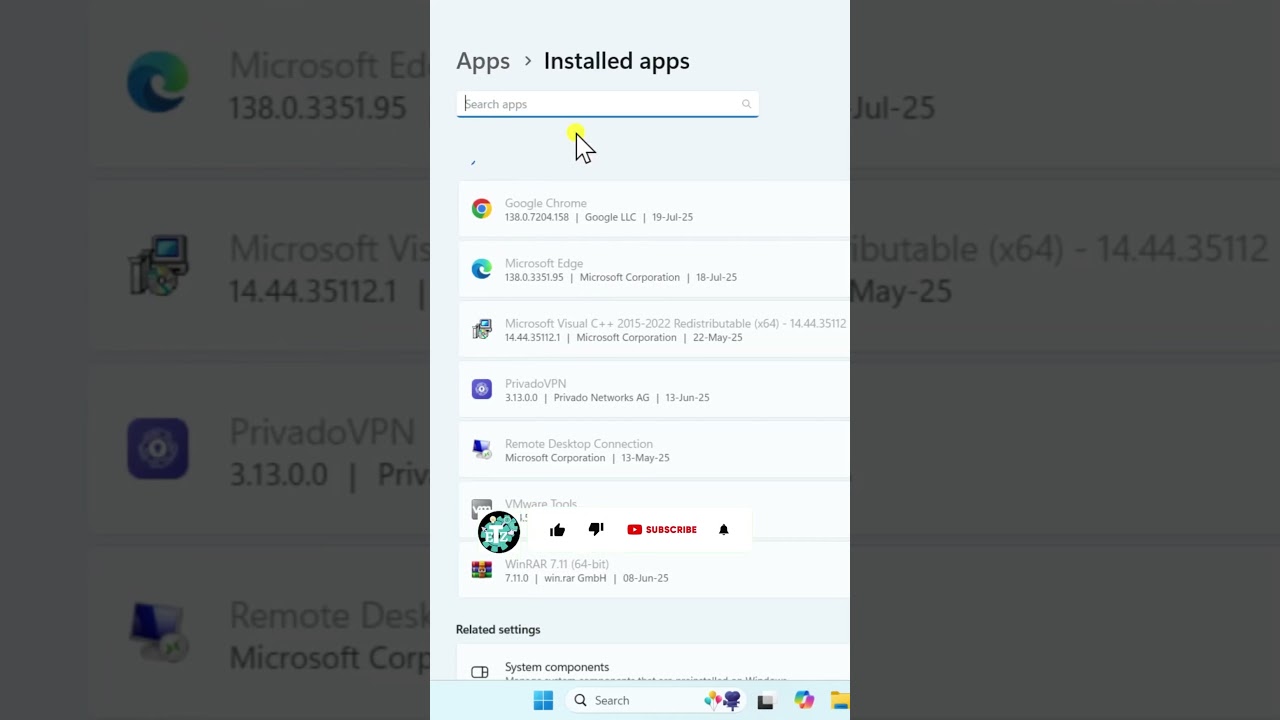Click the WinRAR app icon
The height and width of the screenshot is (720, 1280).
(x=482, y=570)
